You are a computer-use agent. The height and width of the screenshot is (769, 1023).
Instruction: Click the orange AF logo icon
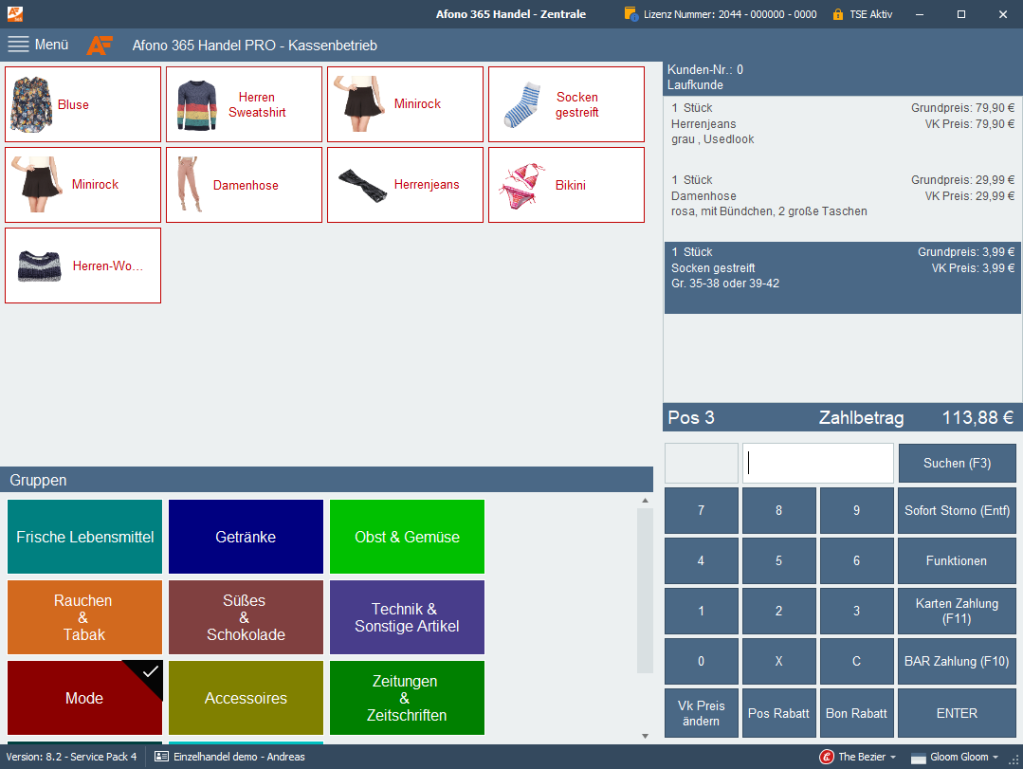[x=100, y=45]
